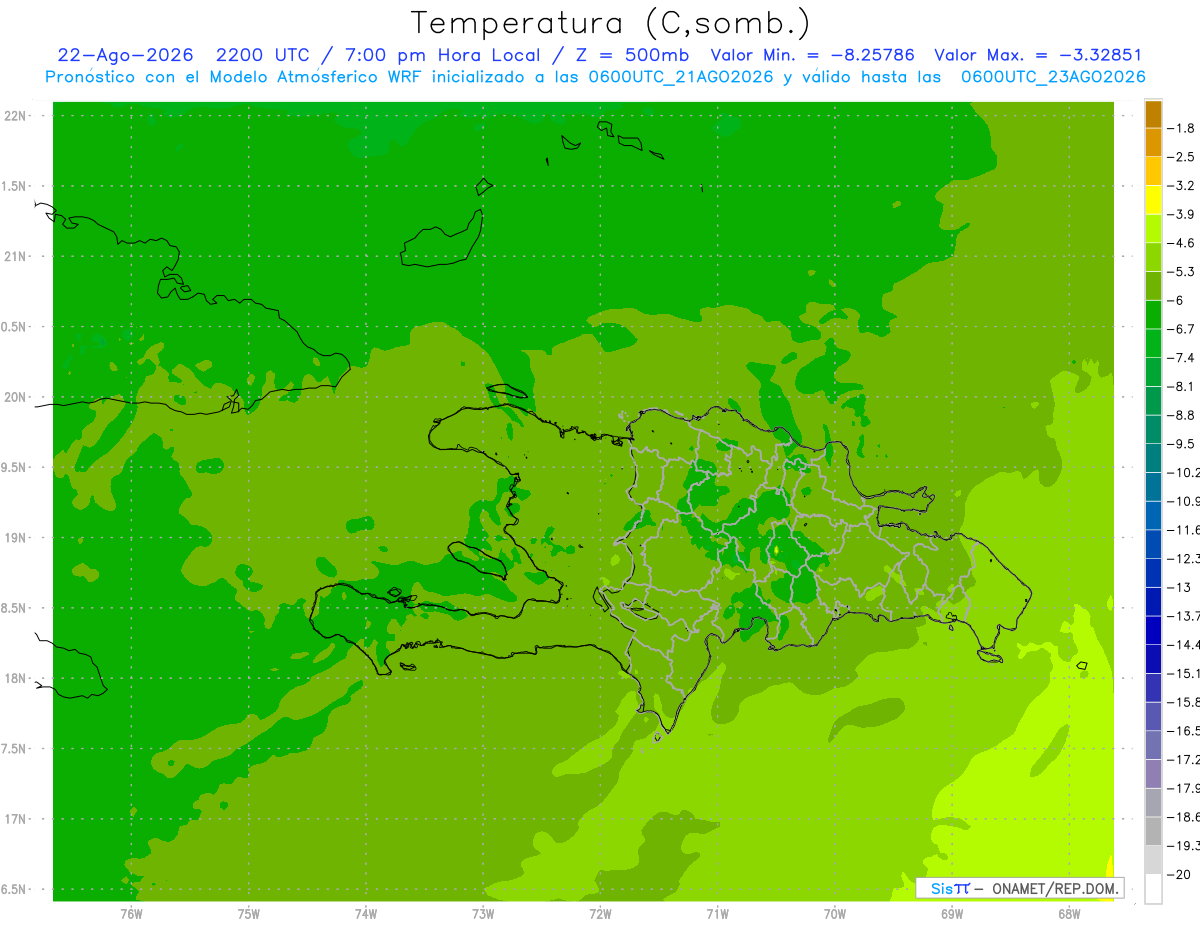Click the "71W" longitude label

pyautogui.click(x=717, y=914)
